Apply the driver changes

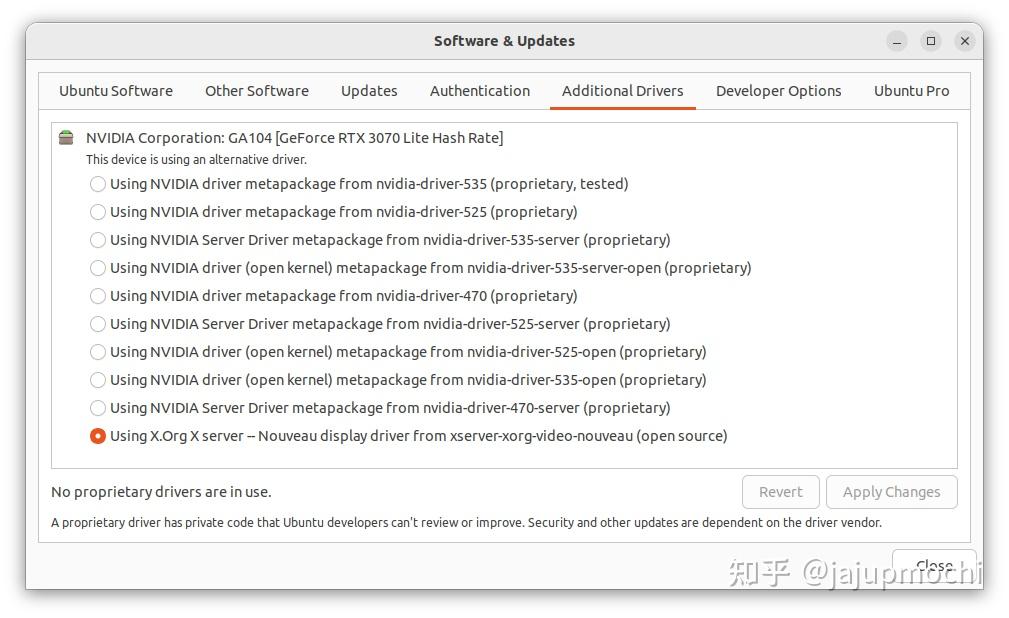click(891, 492)
